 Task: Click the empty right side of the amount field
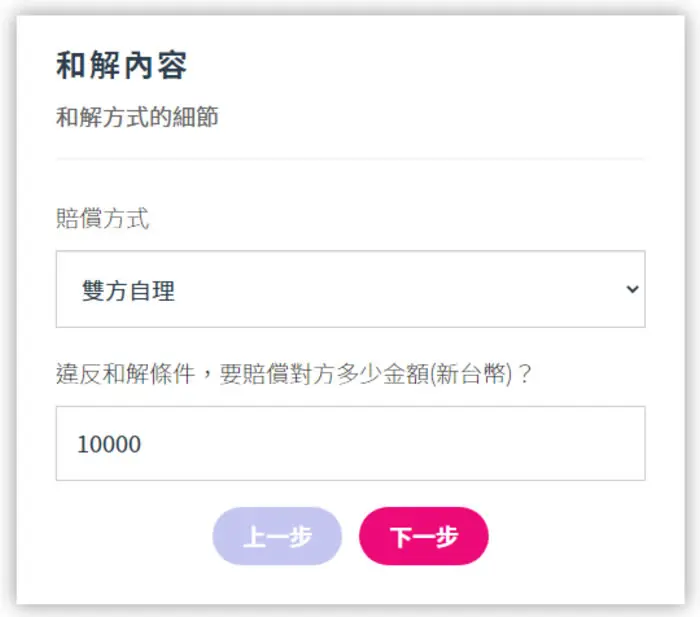(x=491, y=443)
